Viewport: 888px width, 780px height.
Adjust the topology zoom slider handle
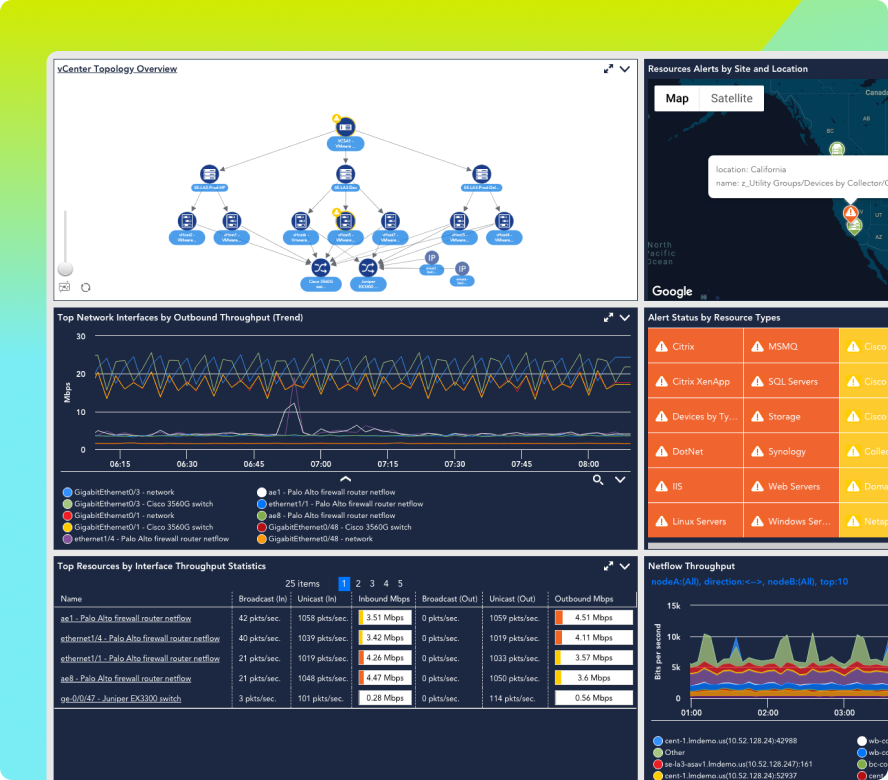click(x=65, y=268)
